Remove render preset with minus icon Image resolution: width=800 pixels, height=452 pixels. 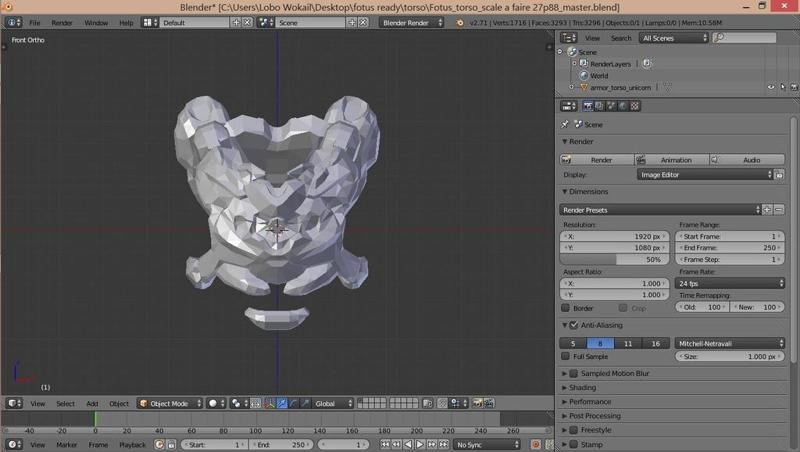coord(778,210)
